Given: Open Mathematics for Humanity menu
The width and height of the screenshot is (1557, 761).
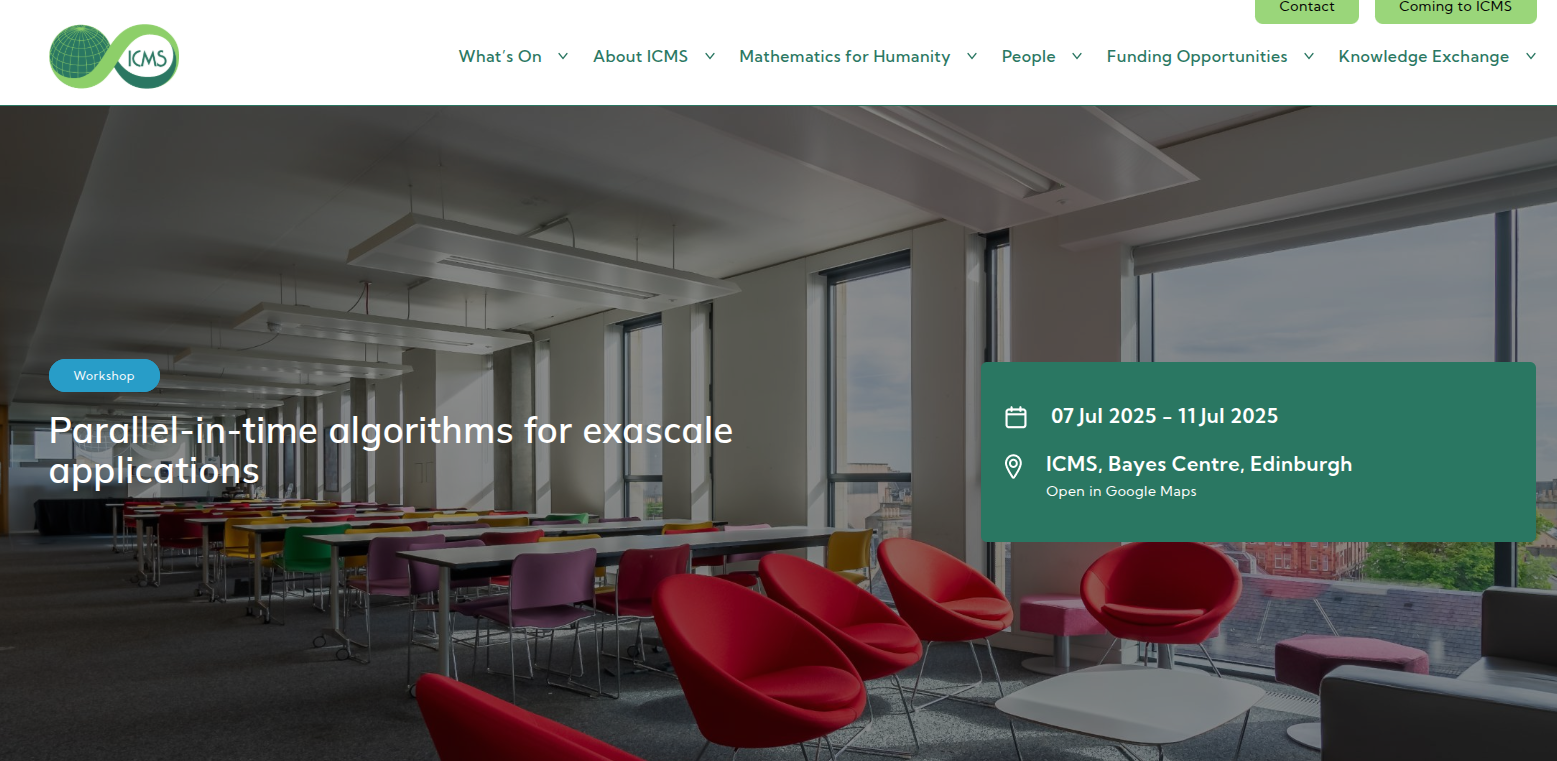Looking at the screenshot, I should pyautogui.click(x=845, y=56).
